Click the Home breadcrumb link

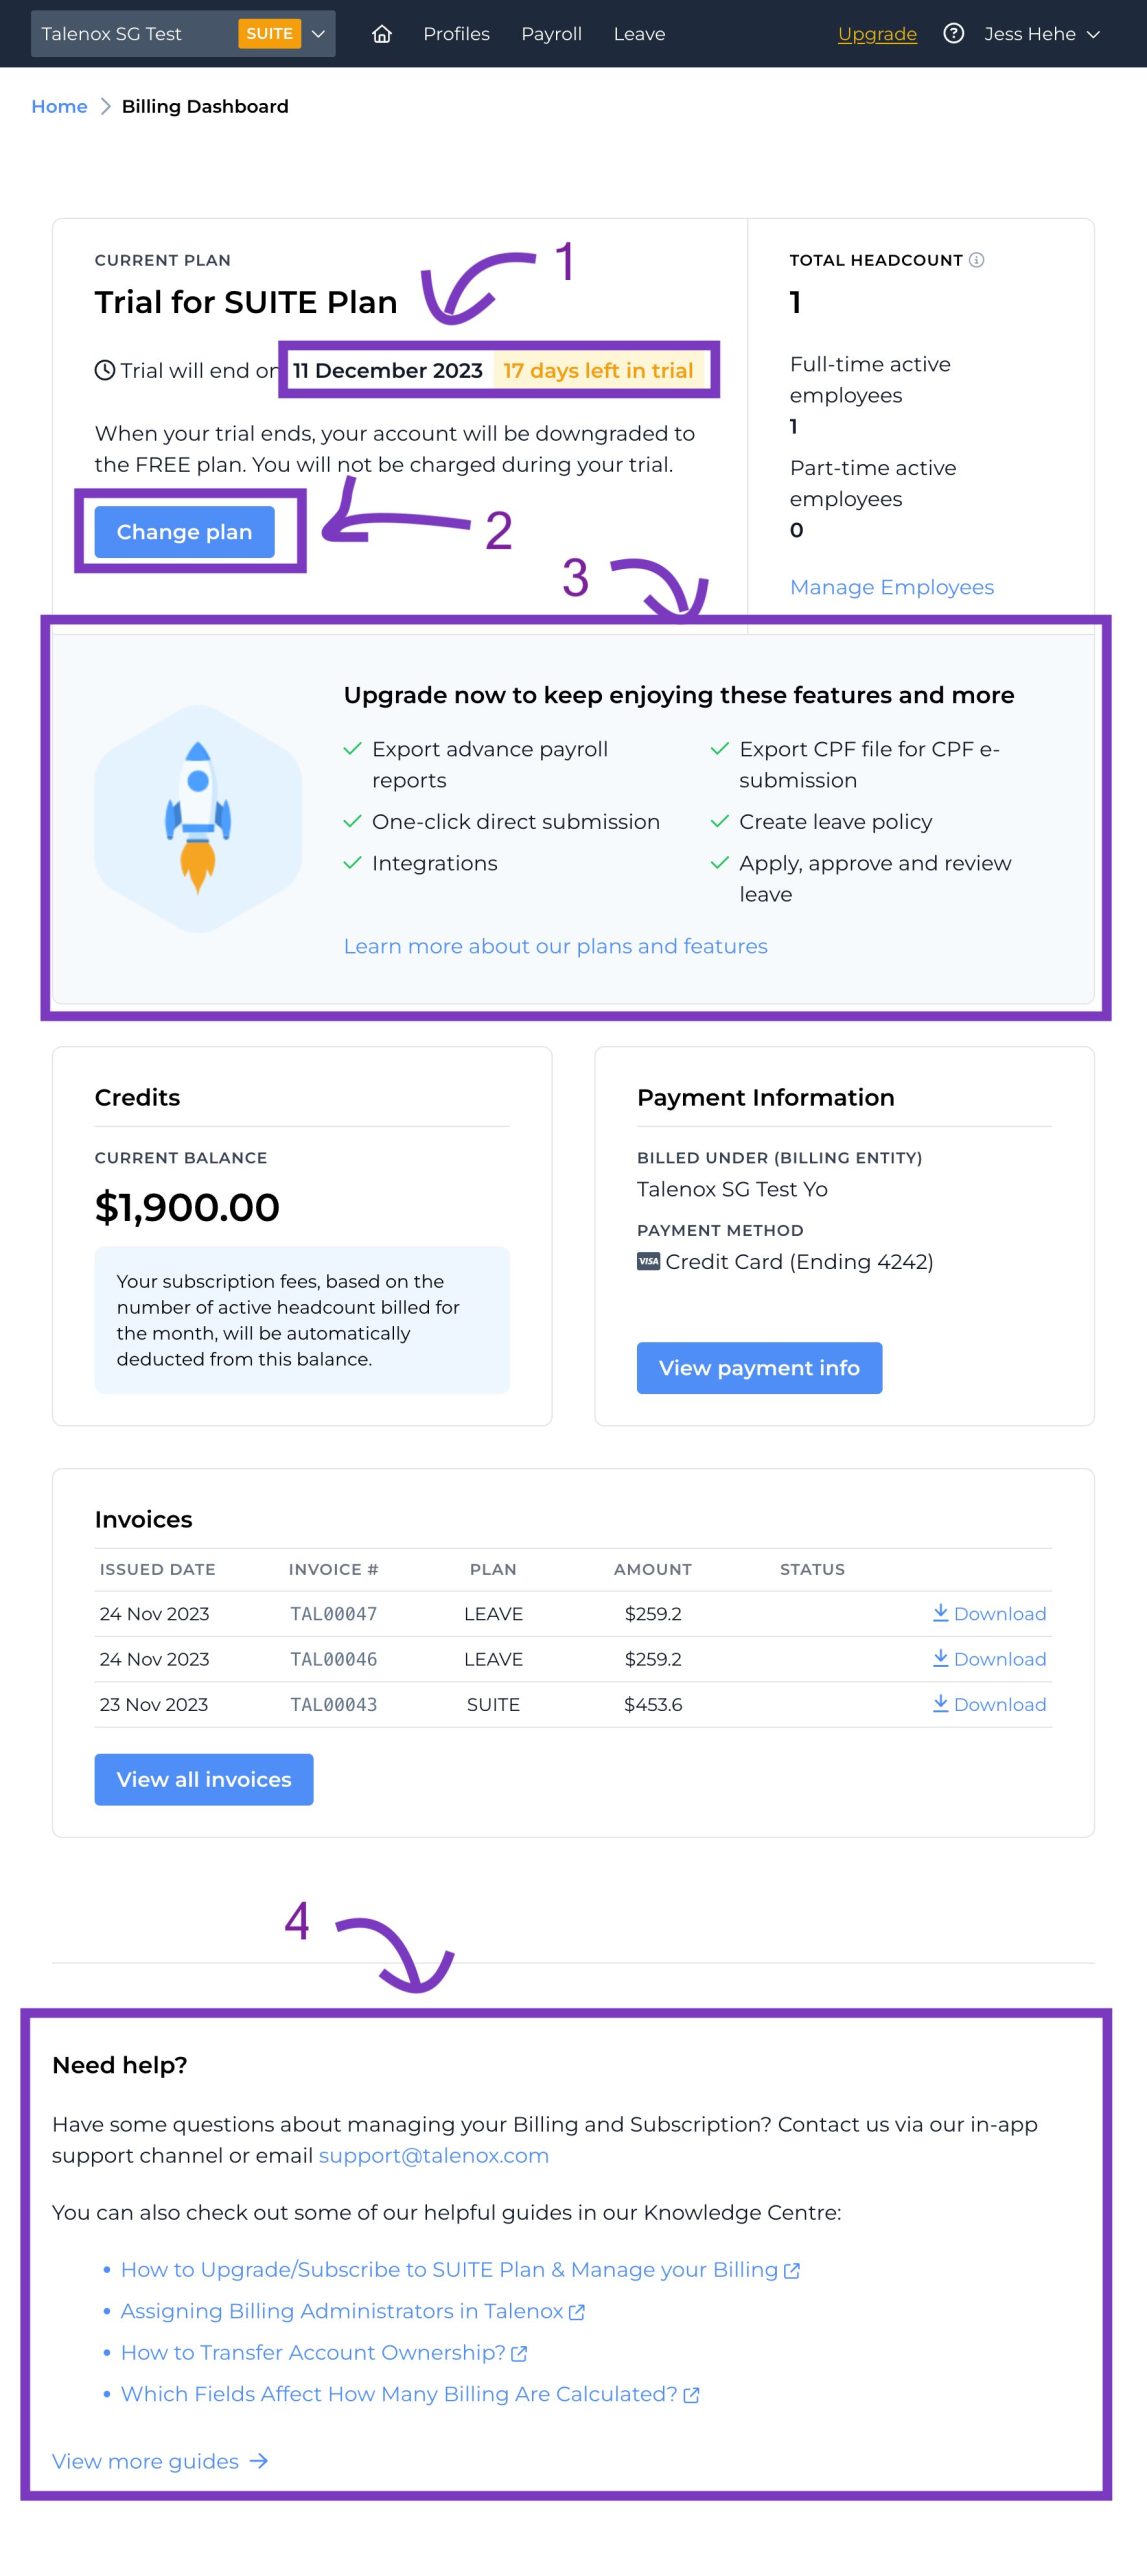59,106
